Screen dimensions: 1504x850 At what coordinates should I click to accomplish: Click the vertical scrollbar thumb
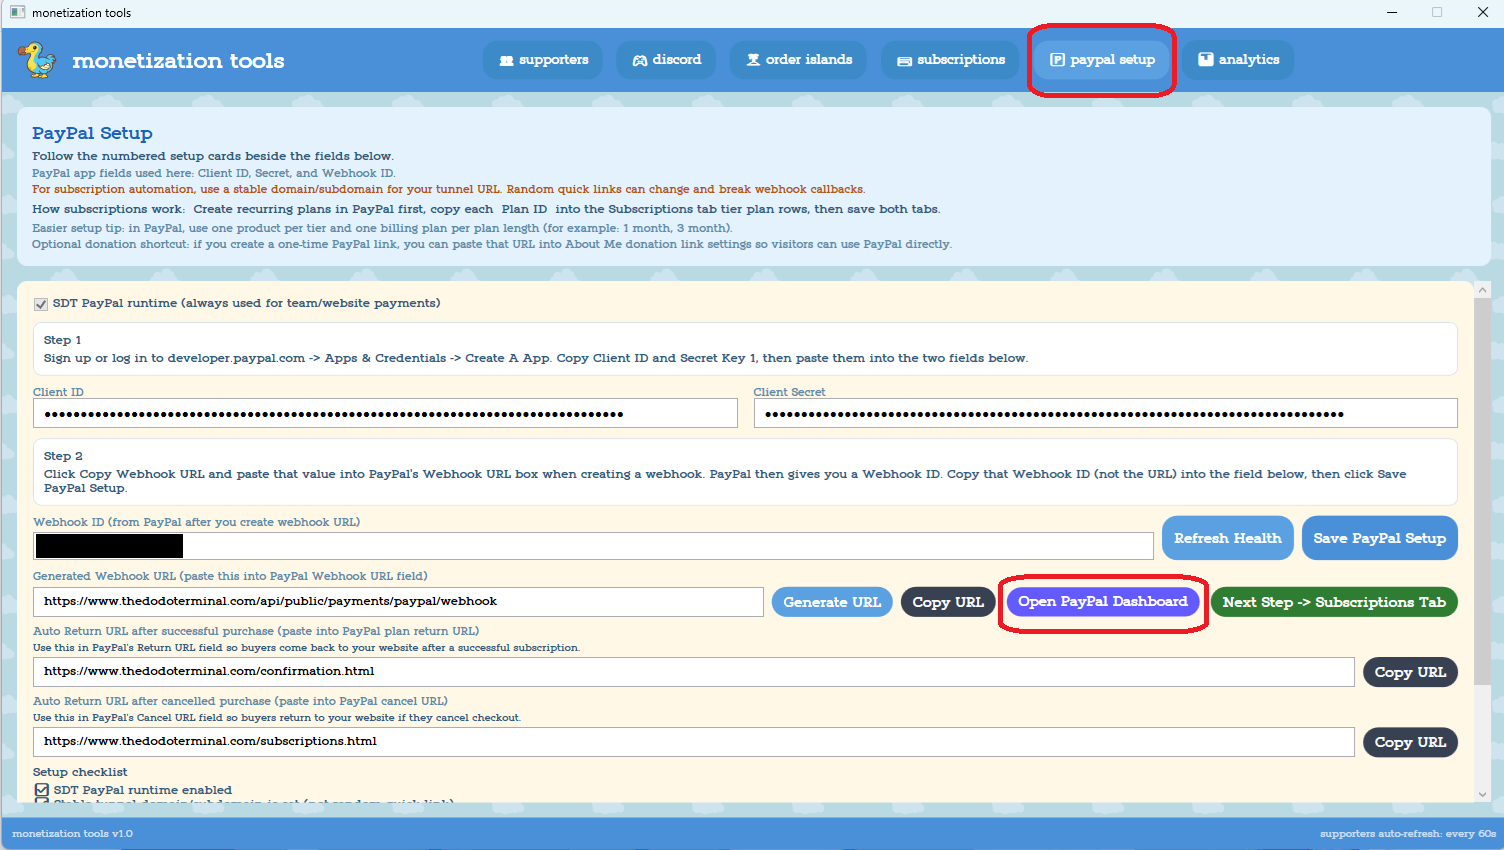tap(1482, 490)
